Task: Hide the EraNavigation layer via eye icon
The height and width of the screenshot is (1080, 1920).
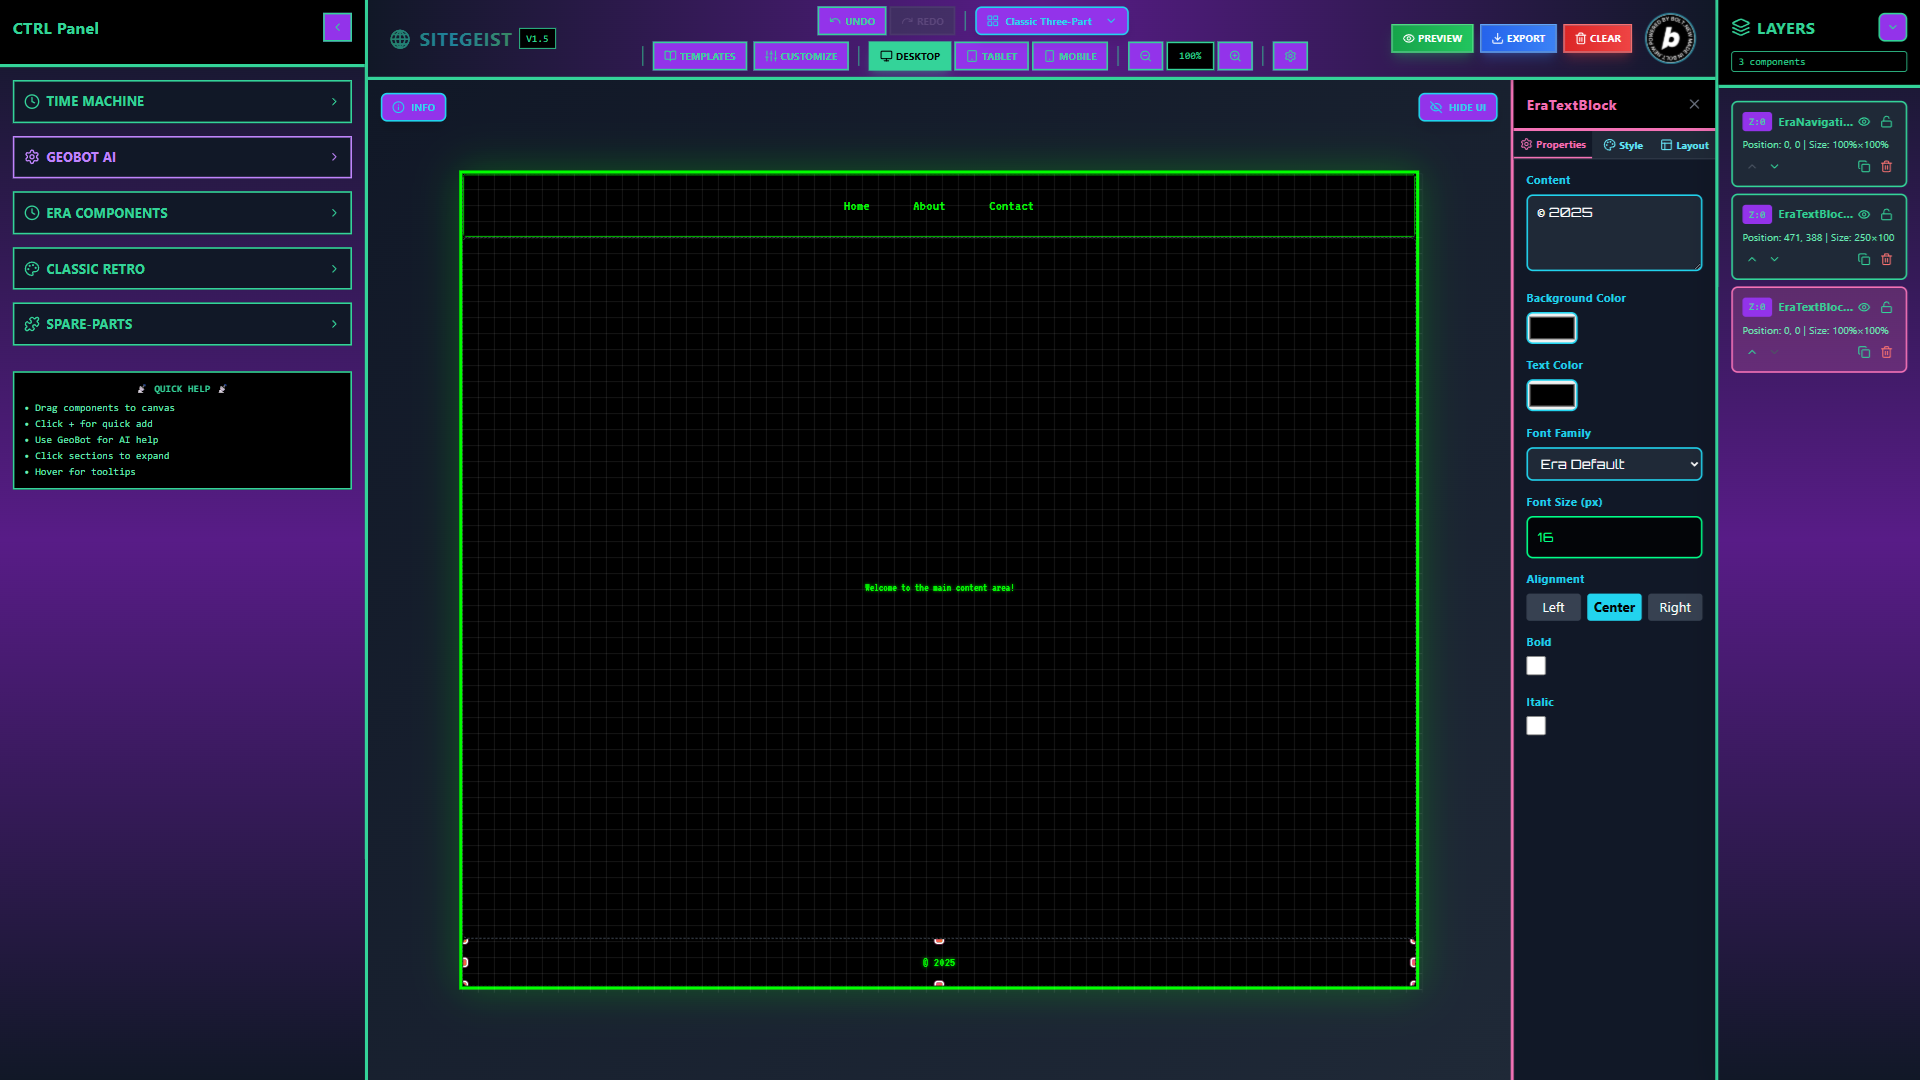Action: 1864,122
